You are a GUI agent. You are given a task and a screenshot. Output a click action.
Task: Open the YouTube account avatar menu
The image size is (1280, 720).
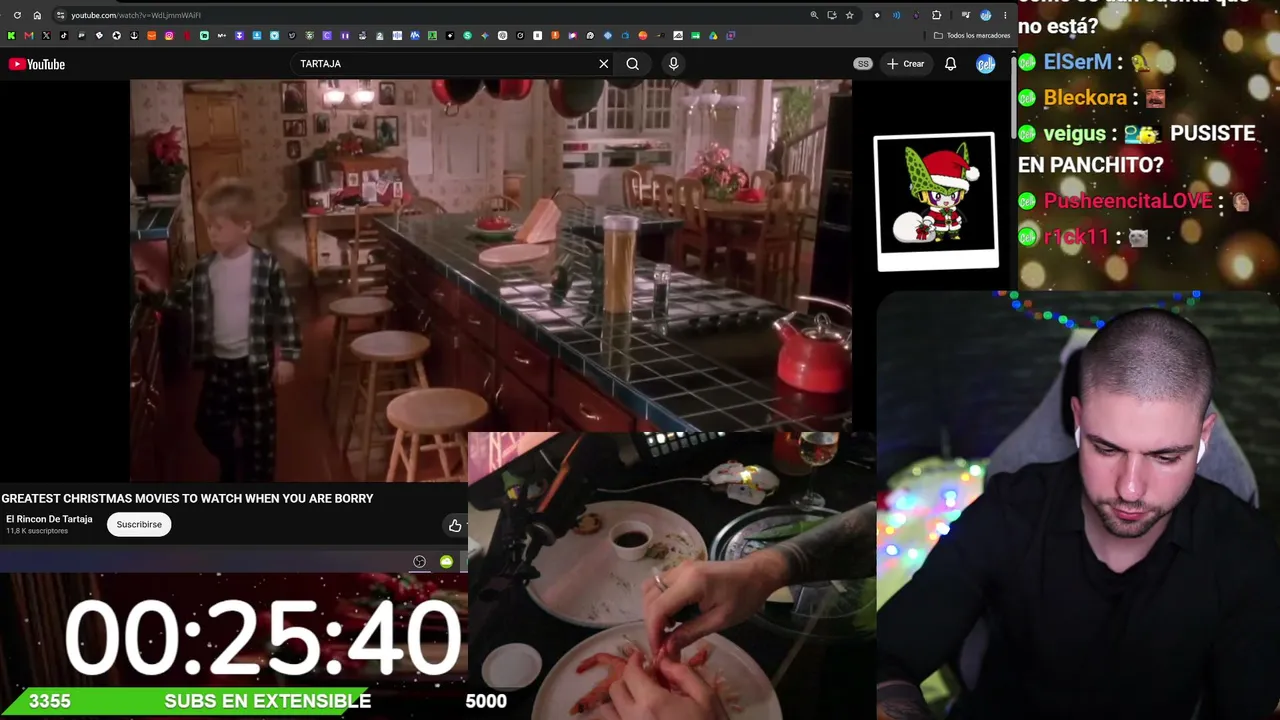pyautogui.click(x=986, y=64)
